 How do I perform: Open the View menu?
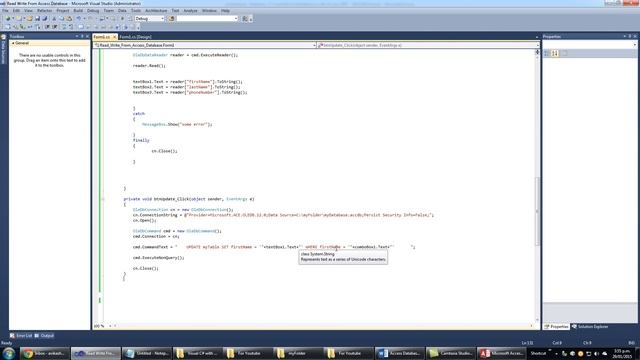click(x=28, y=11)
